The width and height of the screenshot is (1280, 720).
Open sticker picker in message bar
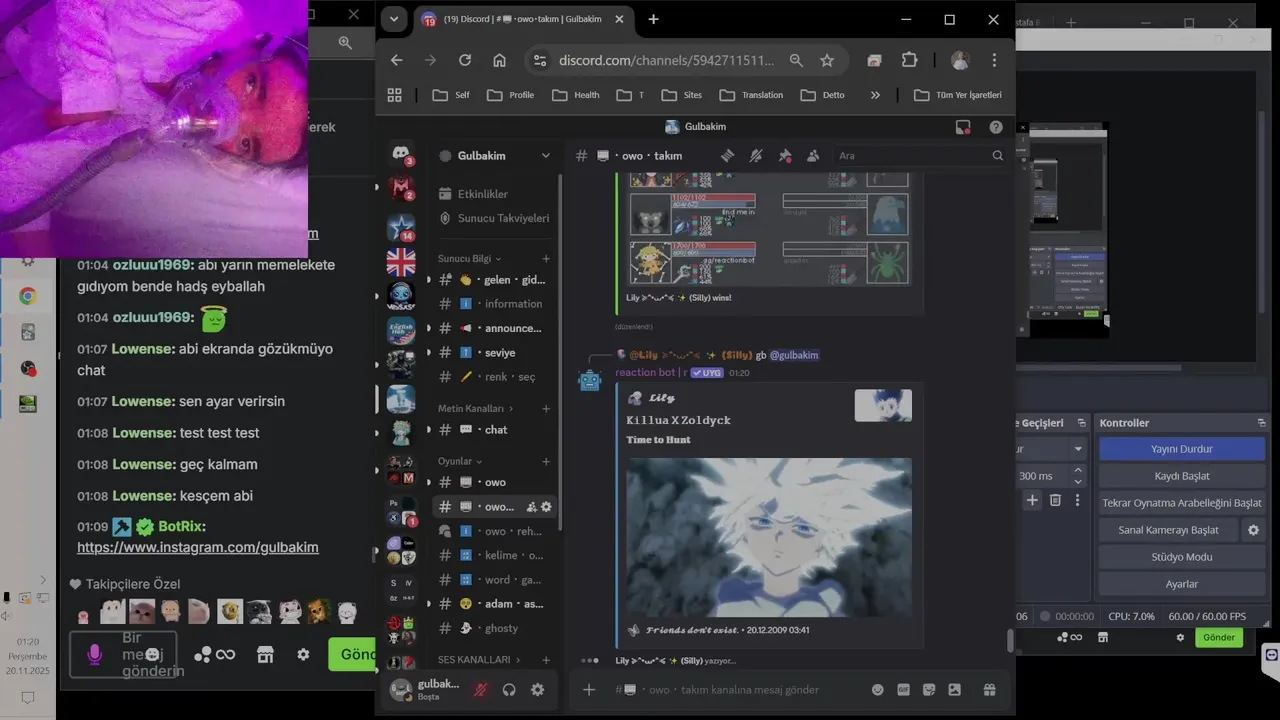click(x=929, y=689)
